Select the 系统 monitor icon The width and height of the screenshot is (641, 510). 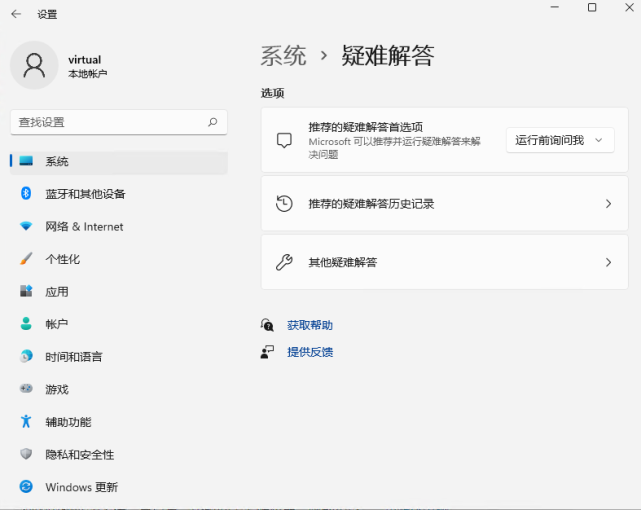pyautogui.click(x=26, y=161)
